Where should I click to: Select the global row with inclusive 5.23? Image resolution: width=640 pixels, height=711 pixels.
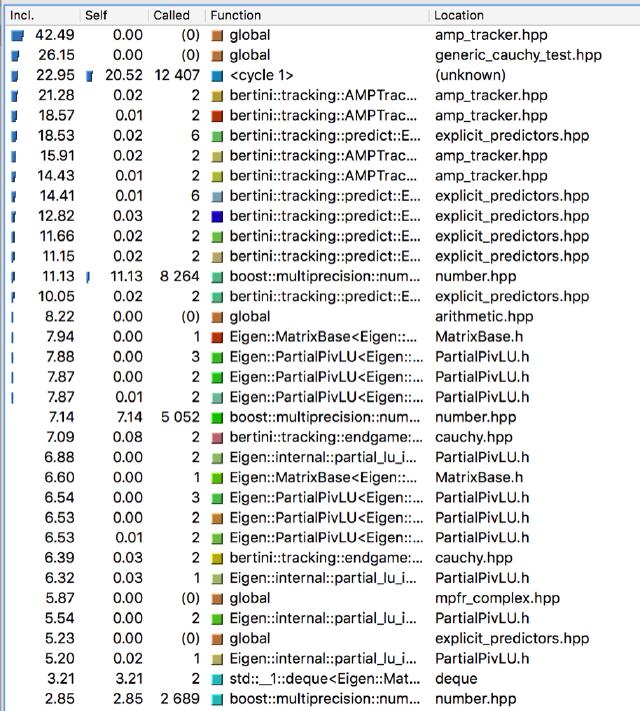pyautogui.click(x=322, y=638)
